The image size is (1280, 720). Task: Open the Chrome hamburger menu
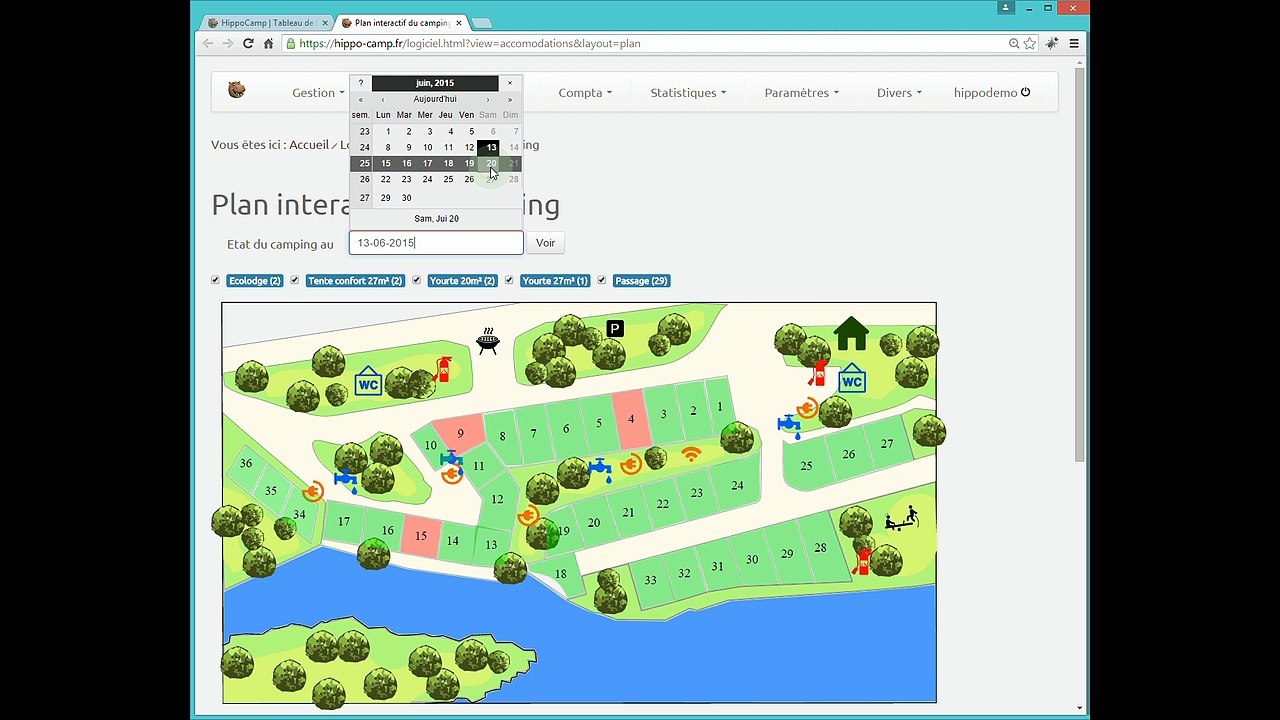pyautogui.click(x=1074, y=43)
